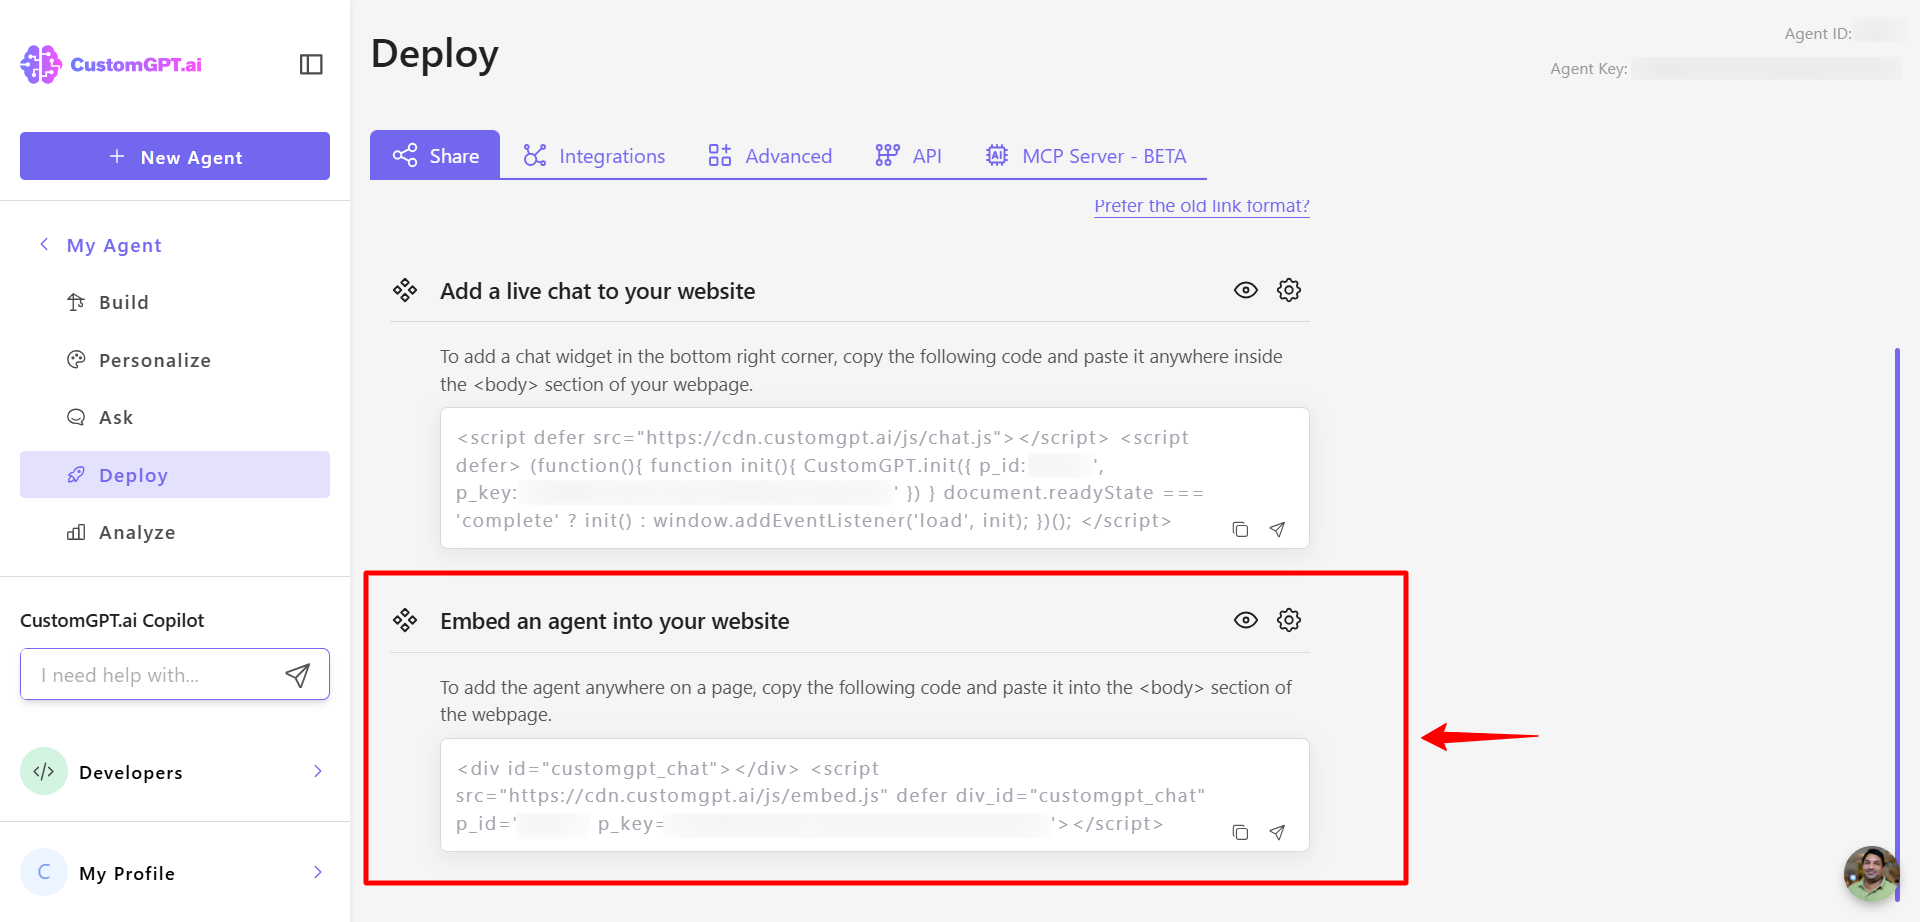Viewport: 1920px width, 922px height.
Task: Preview the embedded agent eye icon
Action: tap(1246, 620)
